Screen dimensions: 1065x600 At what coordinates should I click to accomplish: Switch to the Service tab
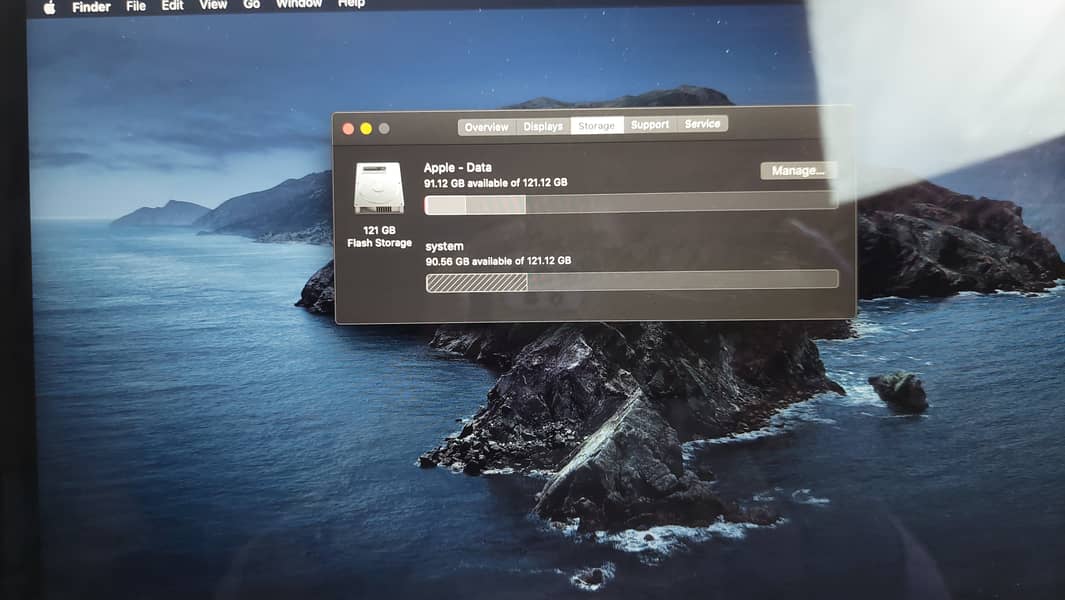[702, 124]
